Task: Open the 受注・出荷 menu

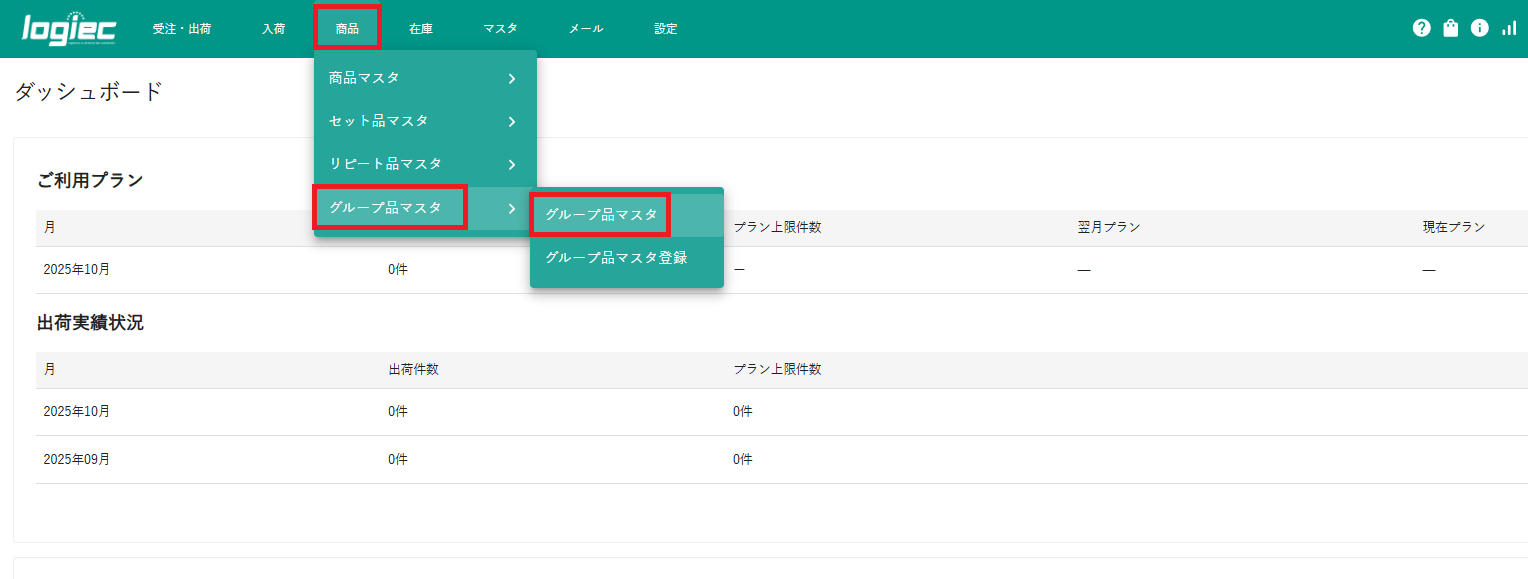Action: (181, 29)
